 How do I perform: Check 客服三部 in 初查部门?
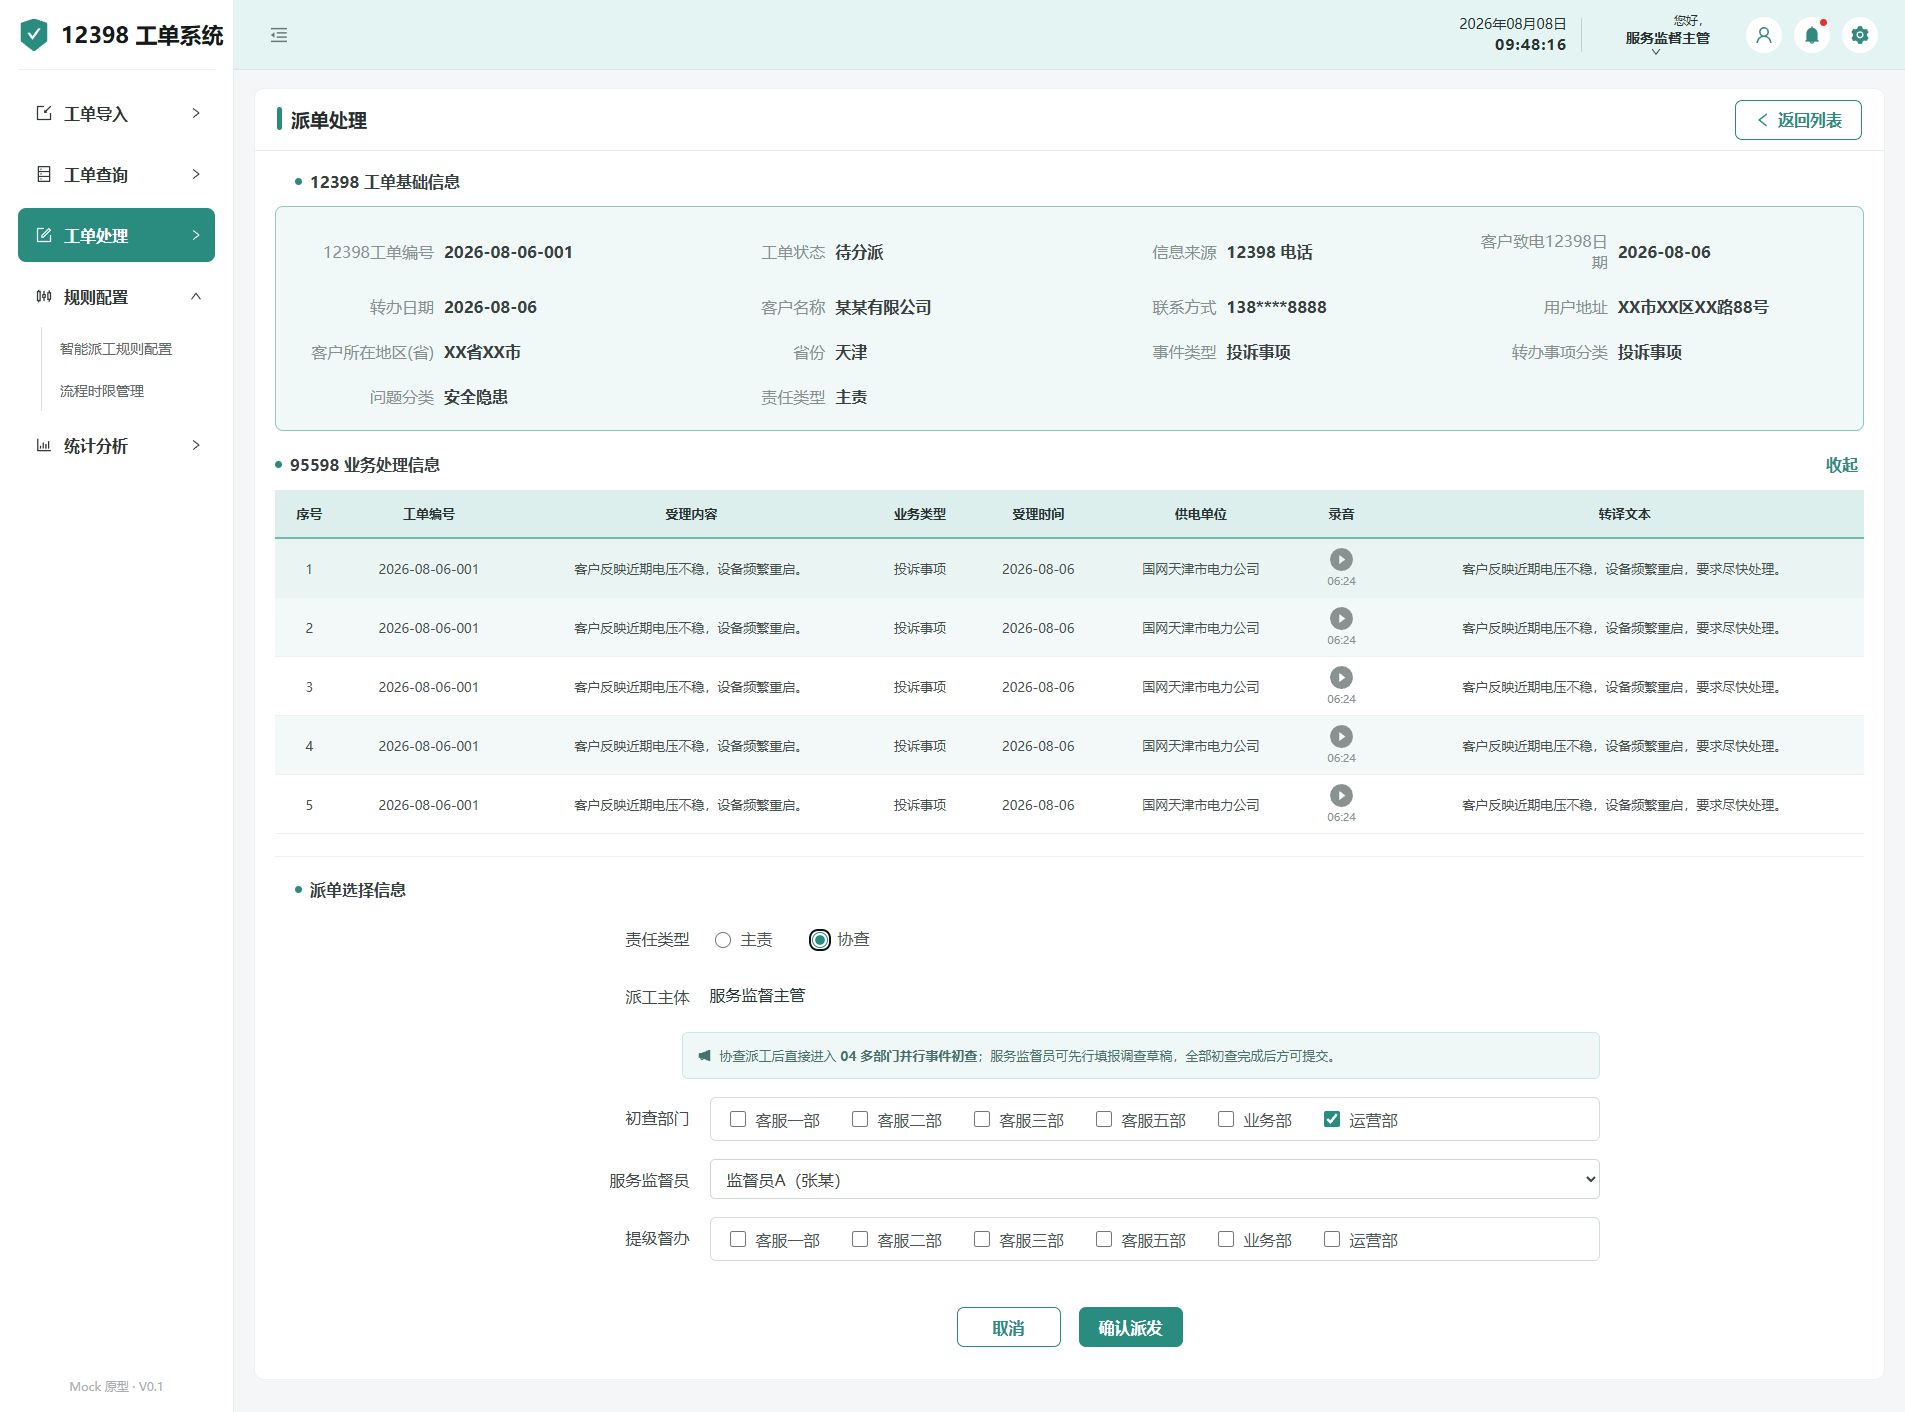coord(982,1119)
